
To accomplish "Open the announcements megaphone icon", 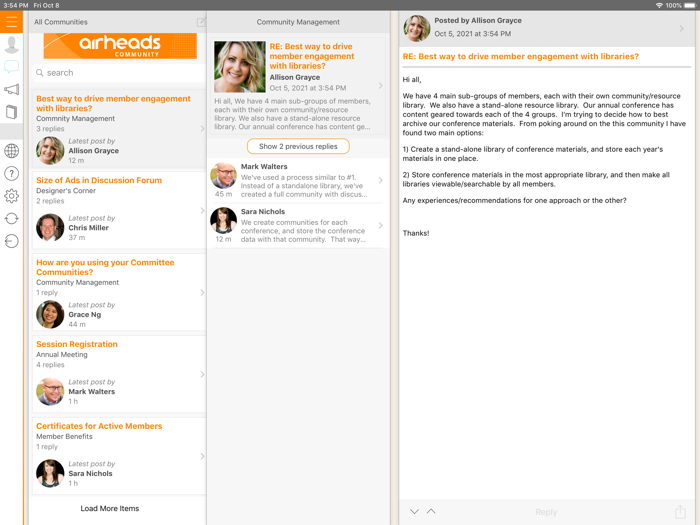I will pyautogui.click(x=11, y=89).
